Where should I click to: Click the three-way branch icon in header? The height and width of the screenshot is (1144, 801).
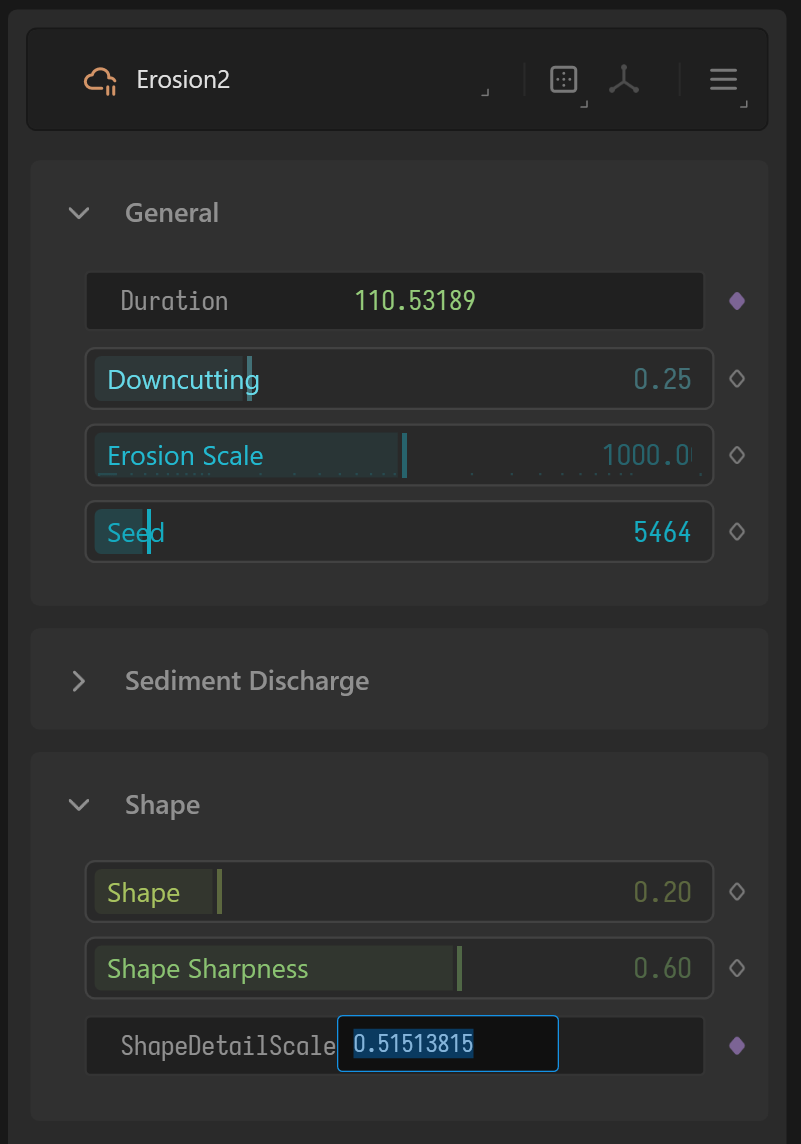point(624,80)
